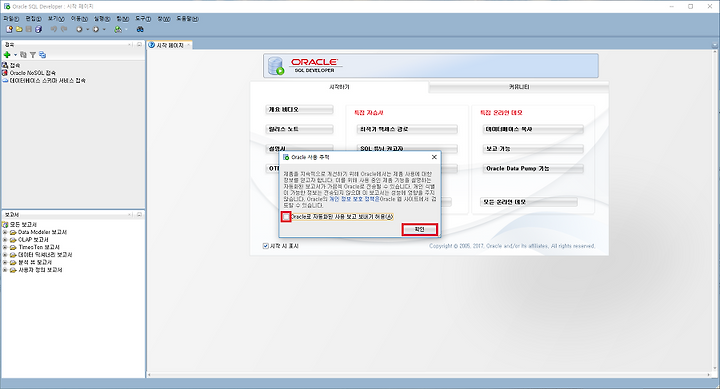Click the funnel Filter icon in Connections panel
Image resolution: width=720 pixels, height=389 pixels.
(33, 55)
